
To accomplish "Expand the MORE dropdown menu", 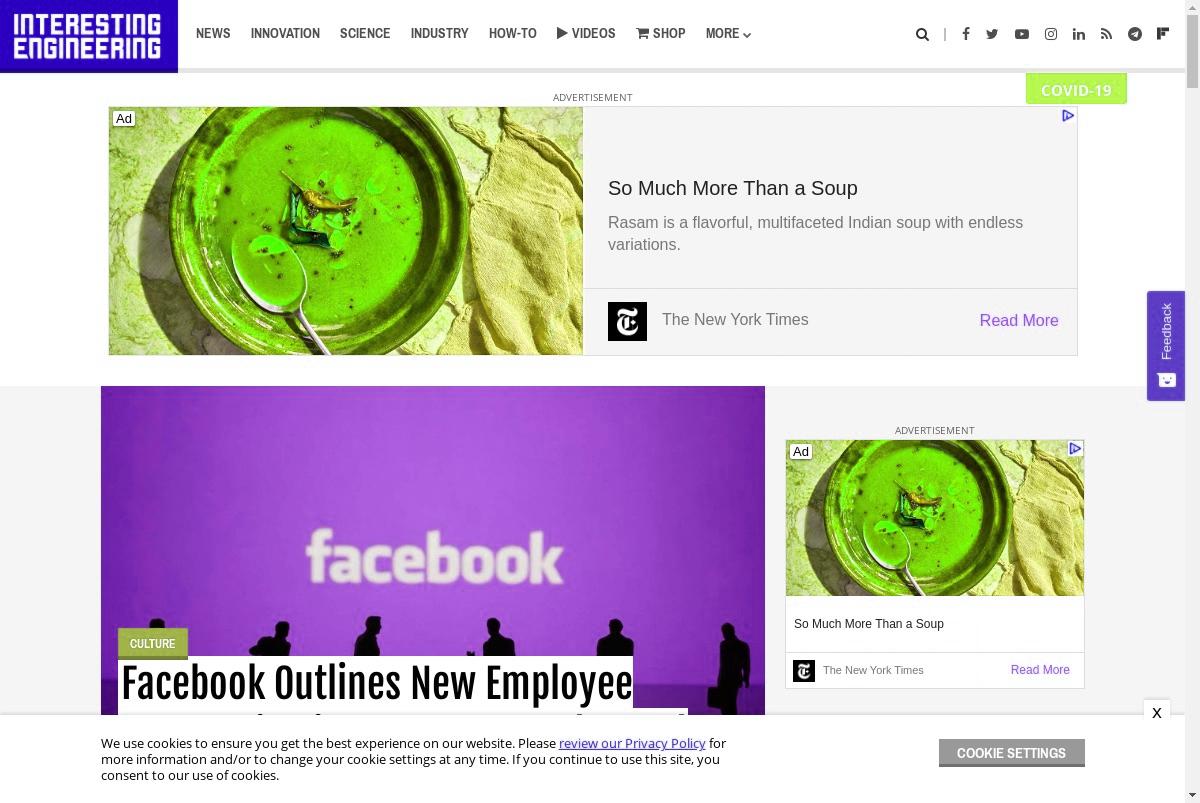I will (x=728, y=34).
